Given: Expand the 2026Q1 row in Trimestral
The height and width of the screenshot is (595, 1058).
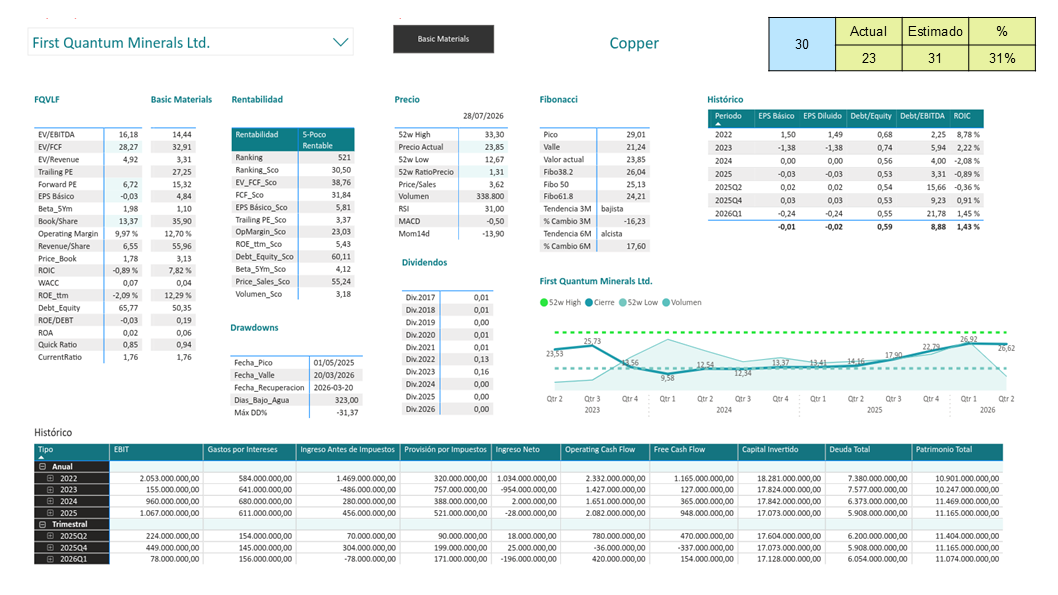Looking at the screenshot, I should pyautogui.click(x=50, y=559).
